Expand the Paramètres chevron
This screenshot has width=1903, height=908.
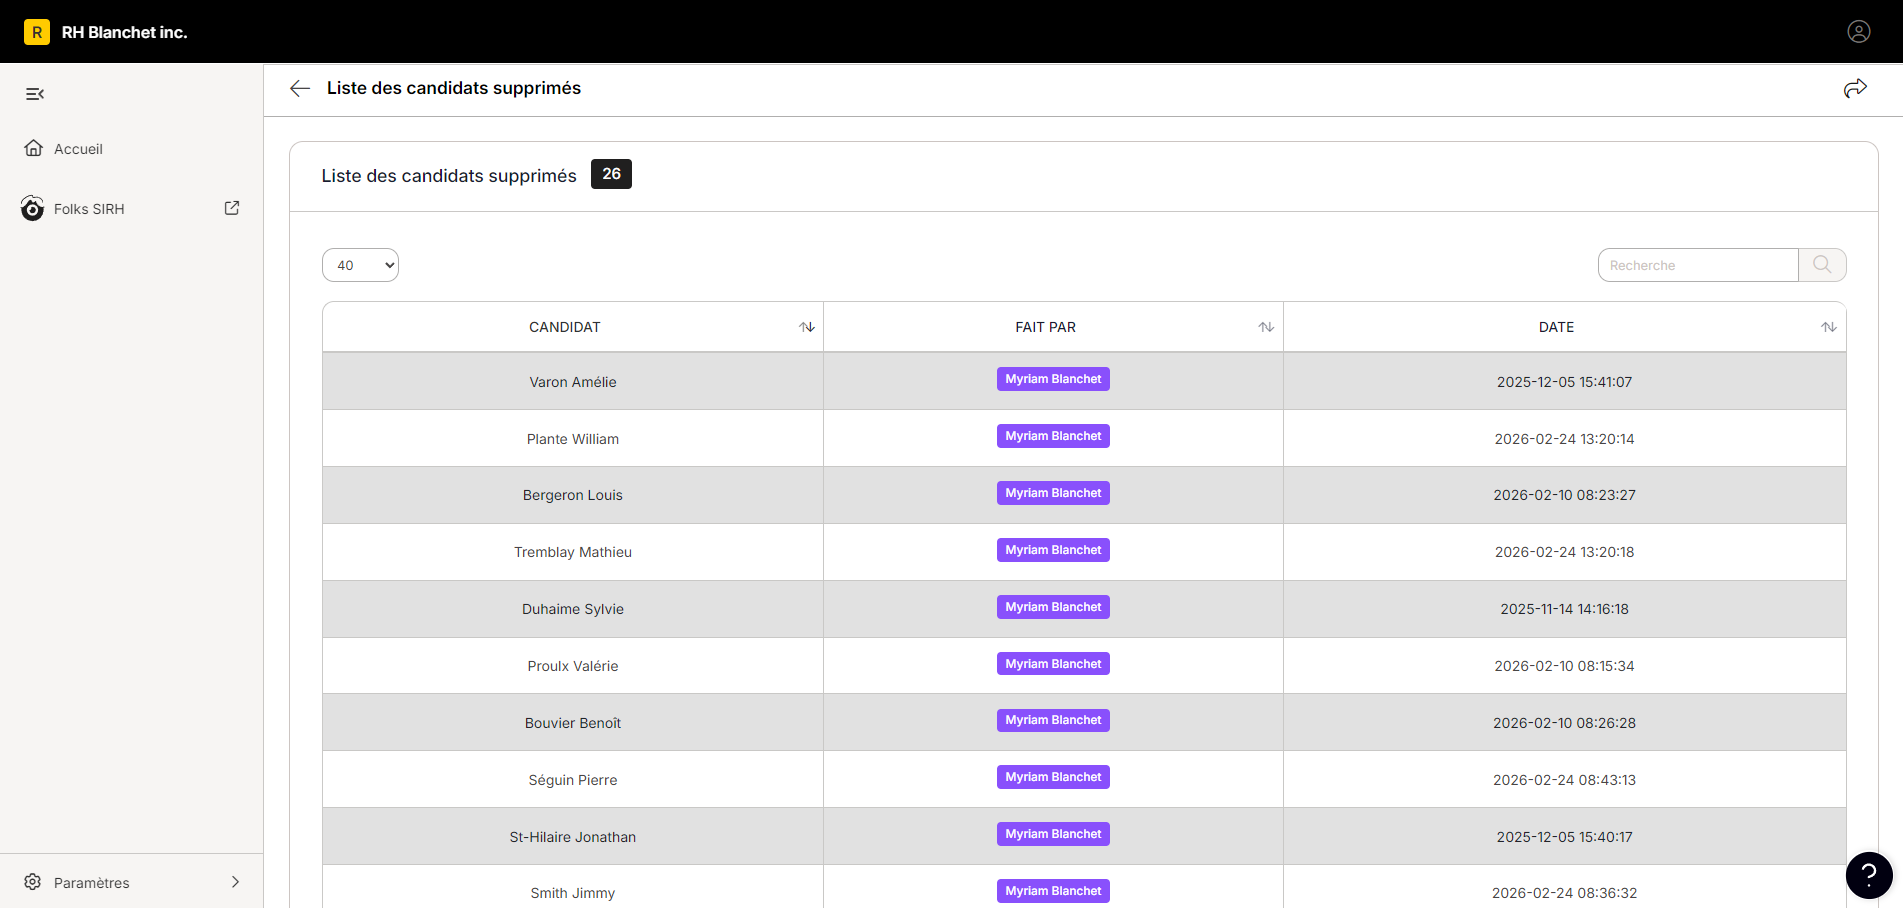[236, 882]
